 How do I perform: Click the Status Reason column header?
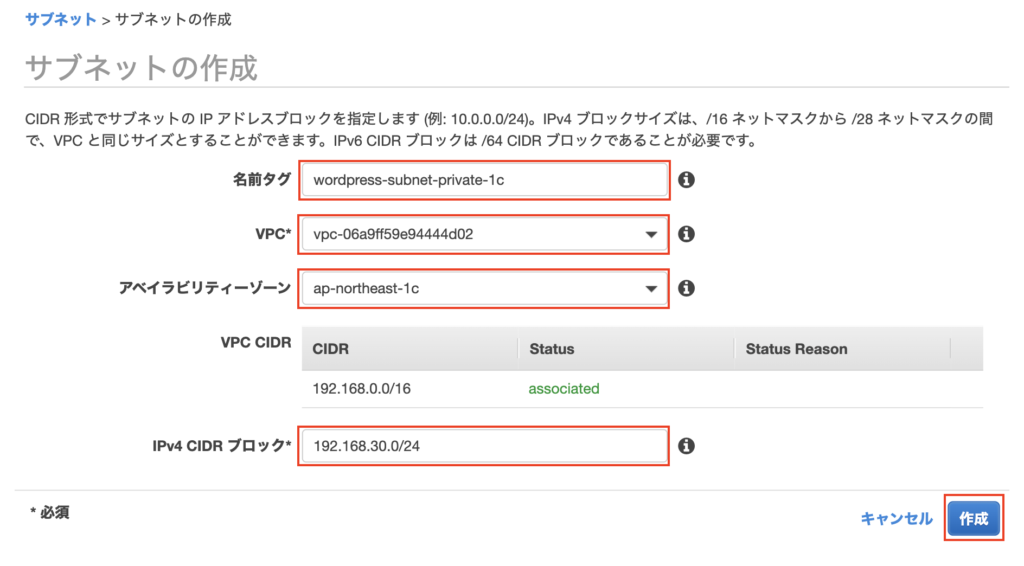[x=796, y=349]
